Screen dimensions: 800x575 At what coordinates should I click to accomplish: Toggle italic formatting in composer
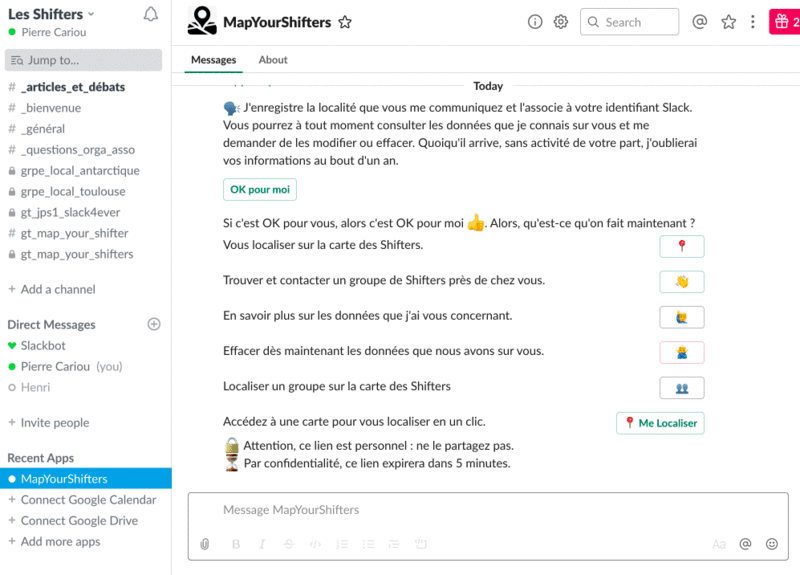(x=262, y=544)
